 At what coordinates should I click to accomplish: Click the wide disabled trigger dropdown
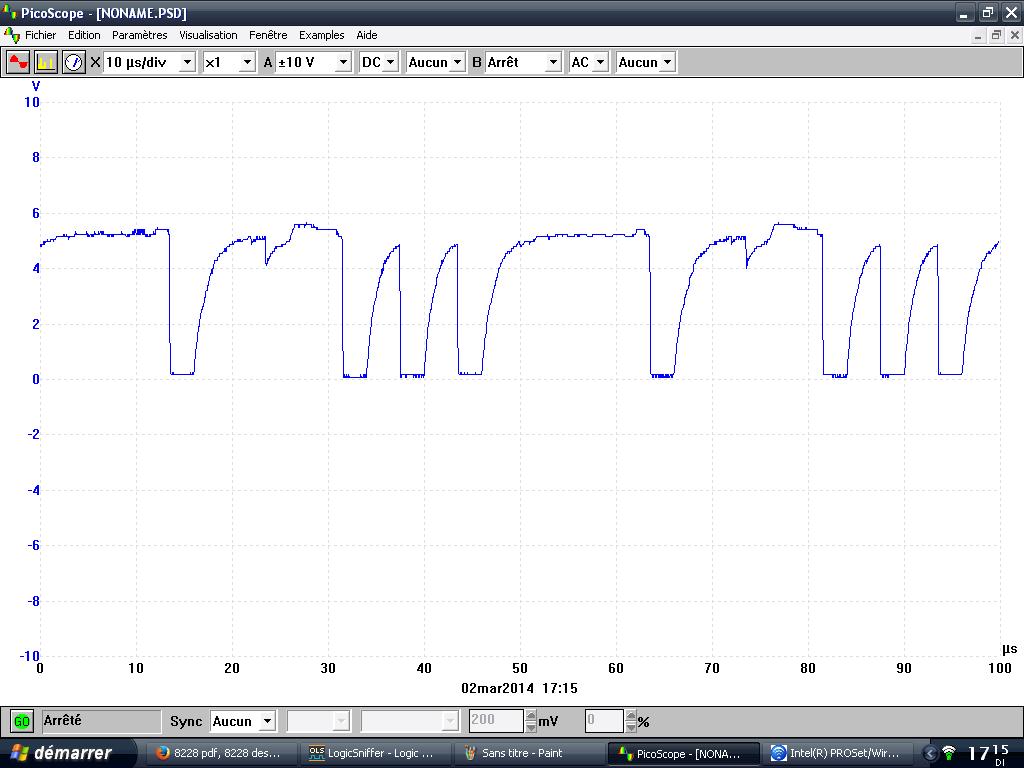410,721
